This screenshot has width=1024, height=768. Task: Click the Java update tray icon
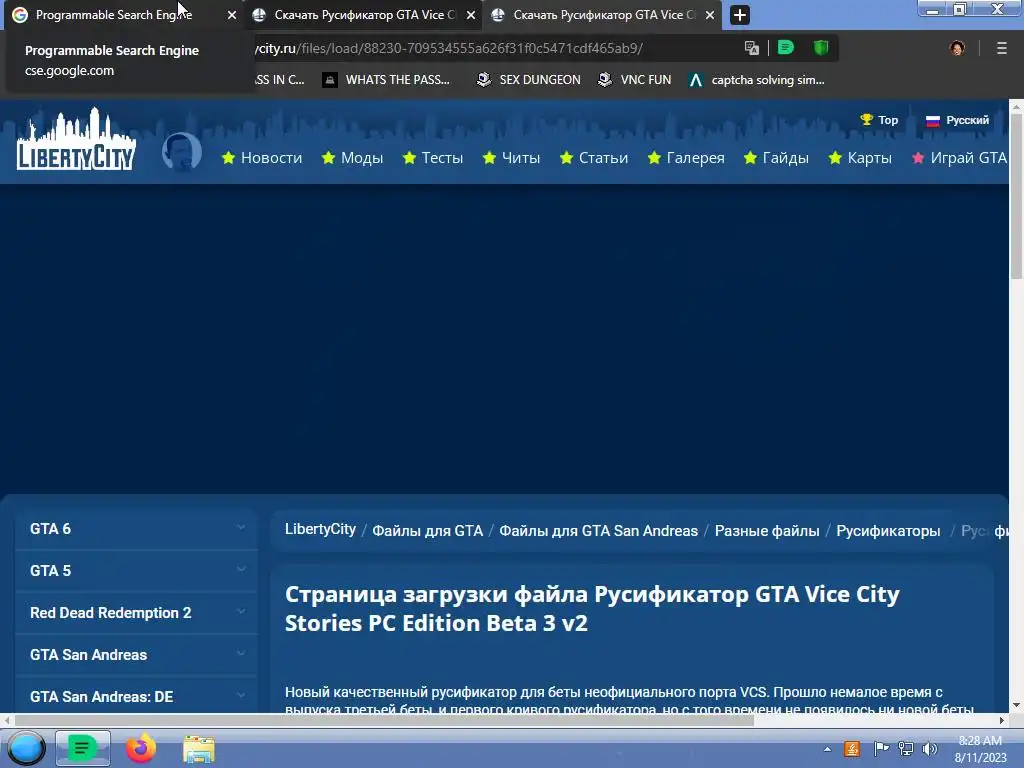852,749
